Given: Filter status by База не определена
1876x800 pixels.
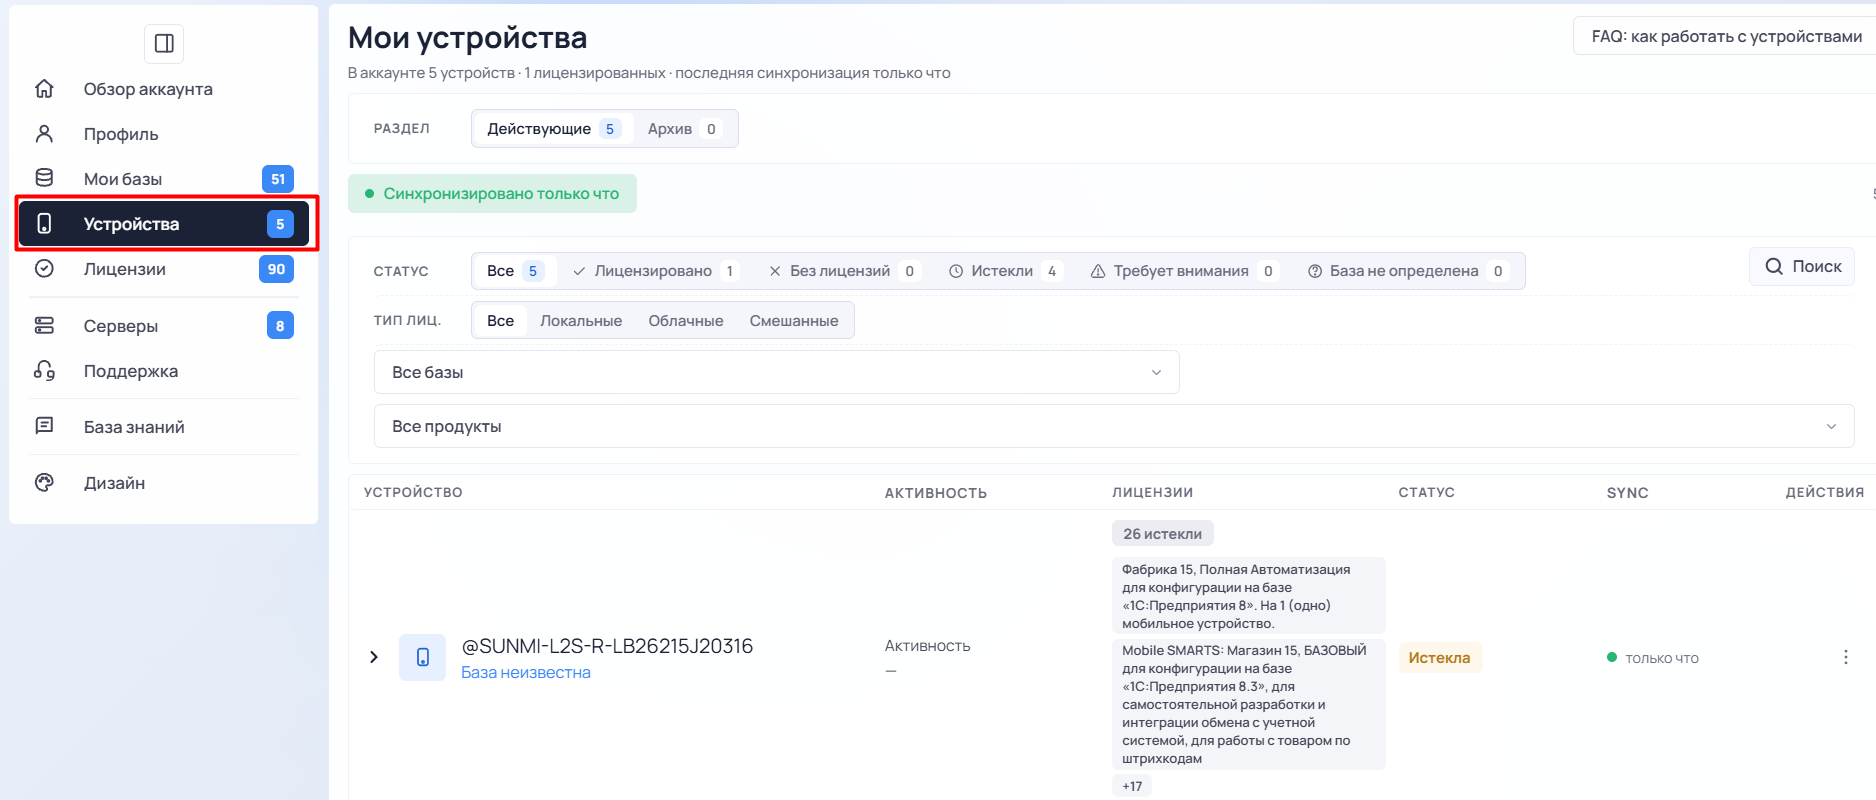Looking at the screenshot, I should (1407, 271).
